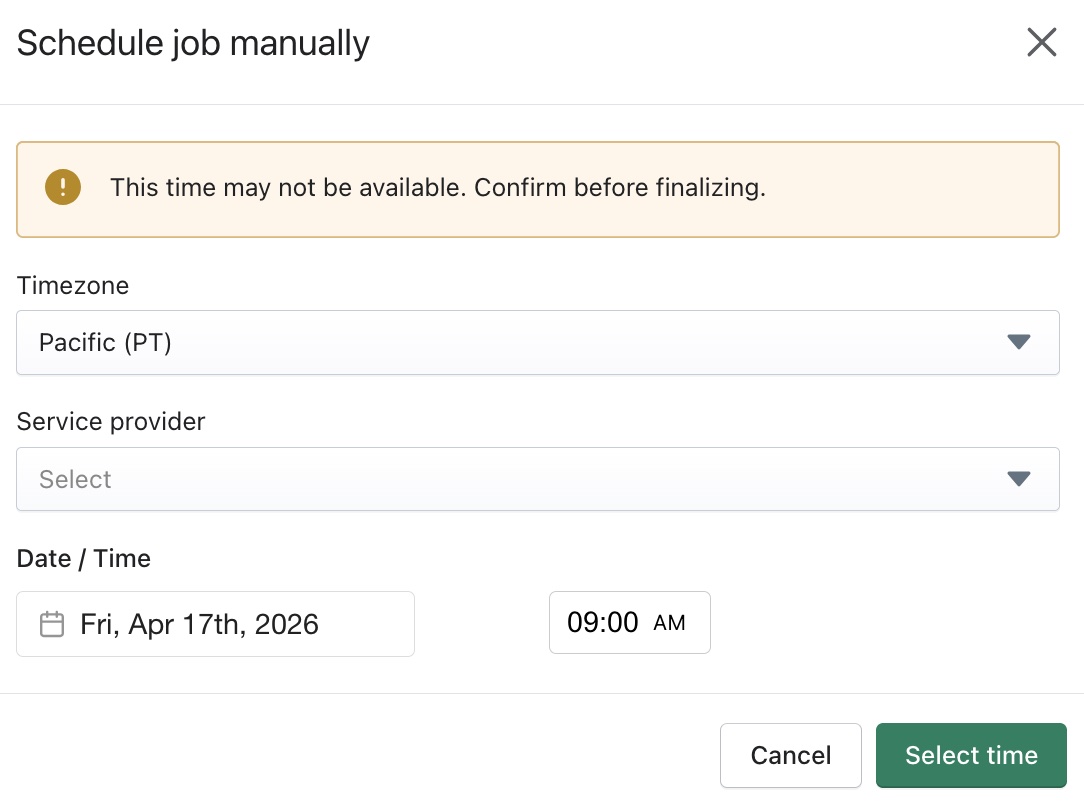This screenshot has width=1084, height=804.
Task: Close the Schedule job manually dialog
Action: pos(1041,43)
